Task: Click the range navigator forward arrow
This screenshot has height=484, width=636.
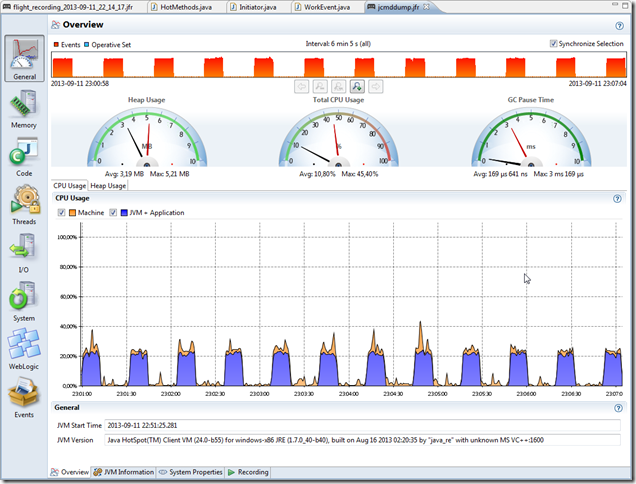Action: (376, 86)
